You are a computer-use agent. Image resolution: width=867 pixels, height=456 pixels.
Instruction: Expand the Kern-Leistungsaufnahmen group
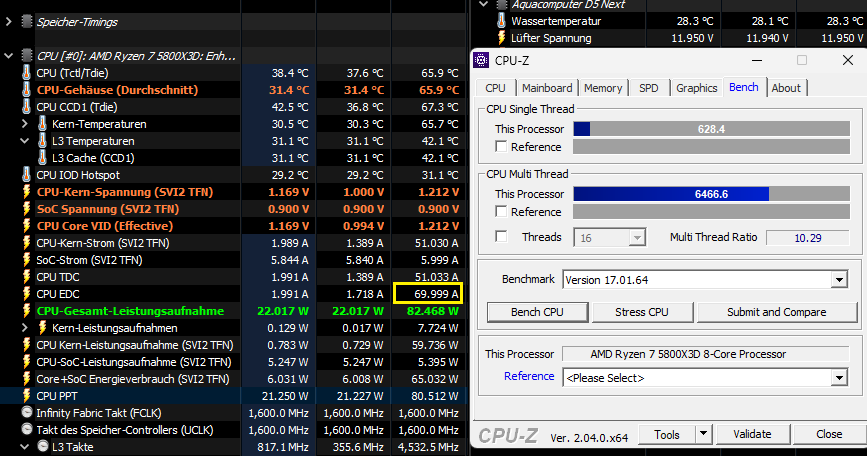point(24,328)
